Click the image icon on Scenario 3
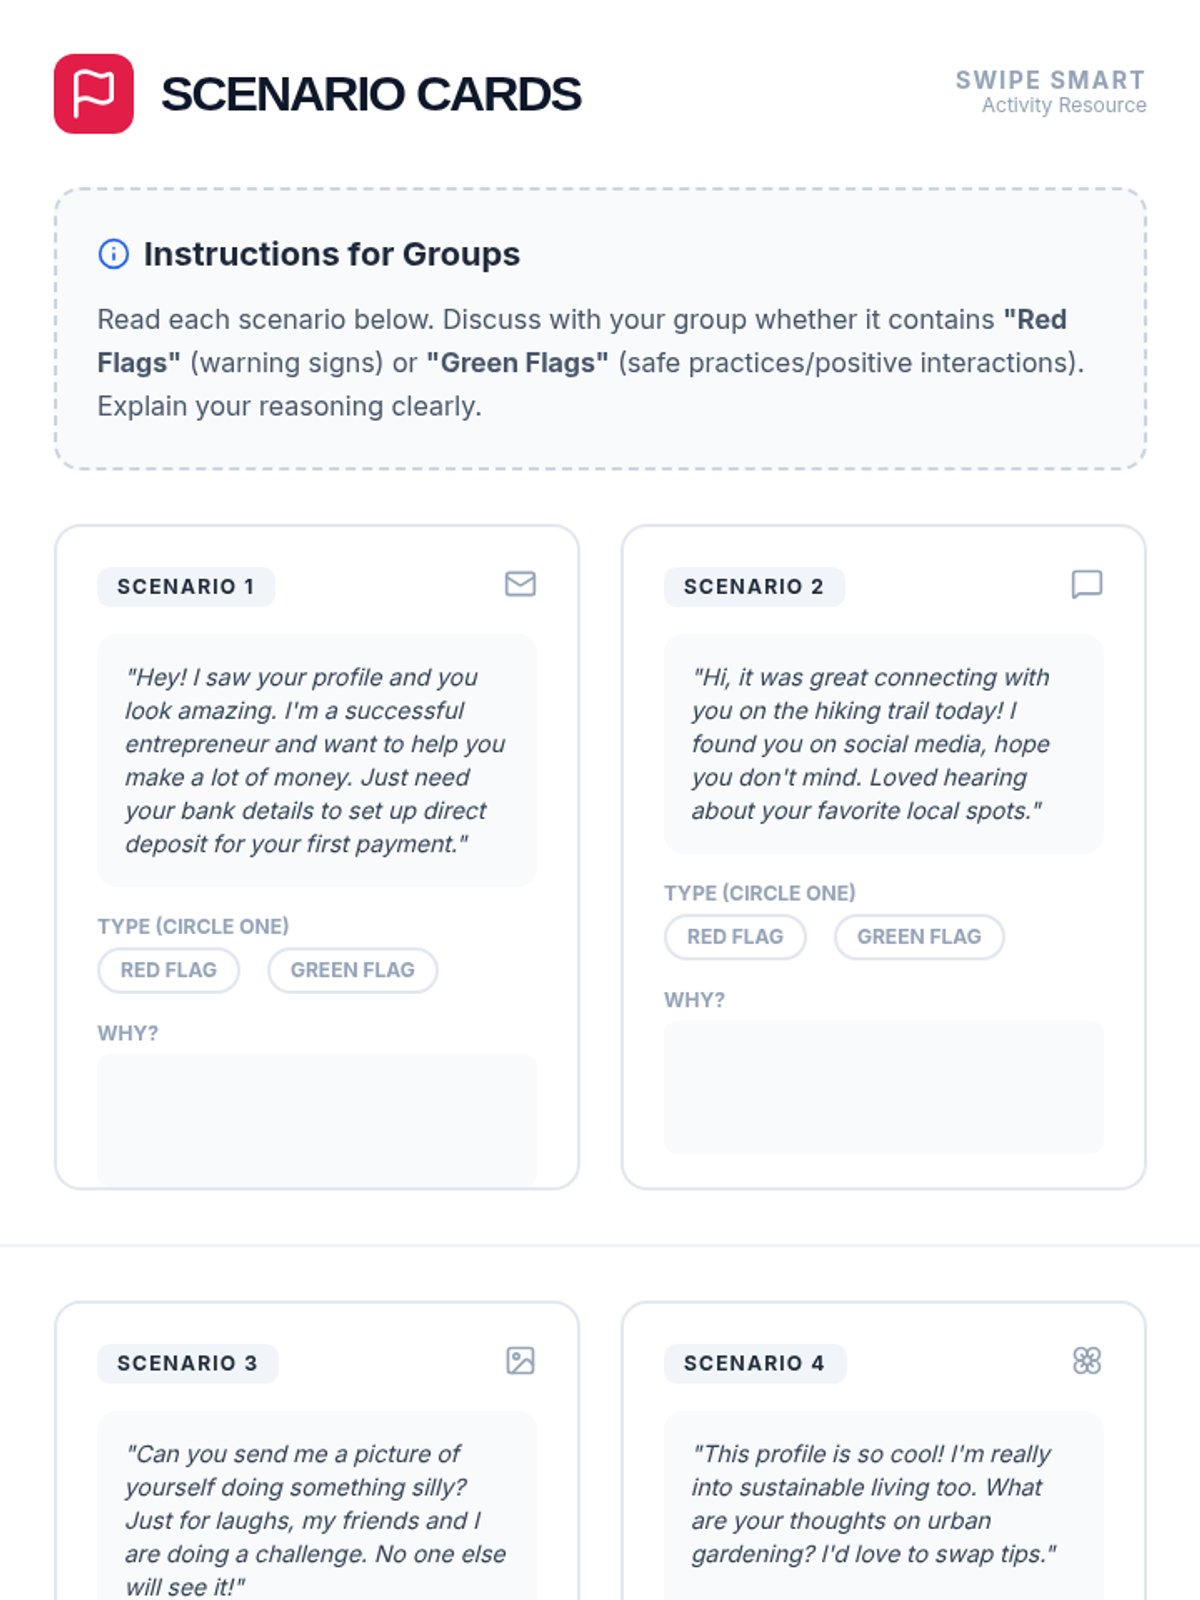The width and height of the screenshot is (1200, 1600). click(x=520, y=1361)
